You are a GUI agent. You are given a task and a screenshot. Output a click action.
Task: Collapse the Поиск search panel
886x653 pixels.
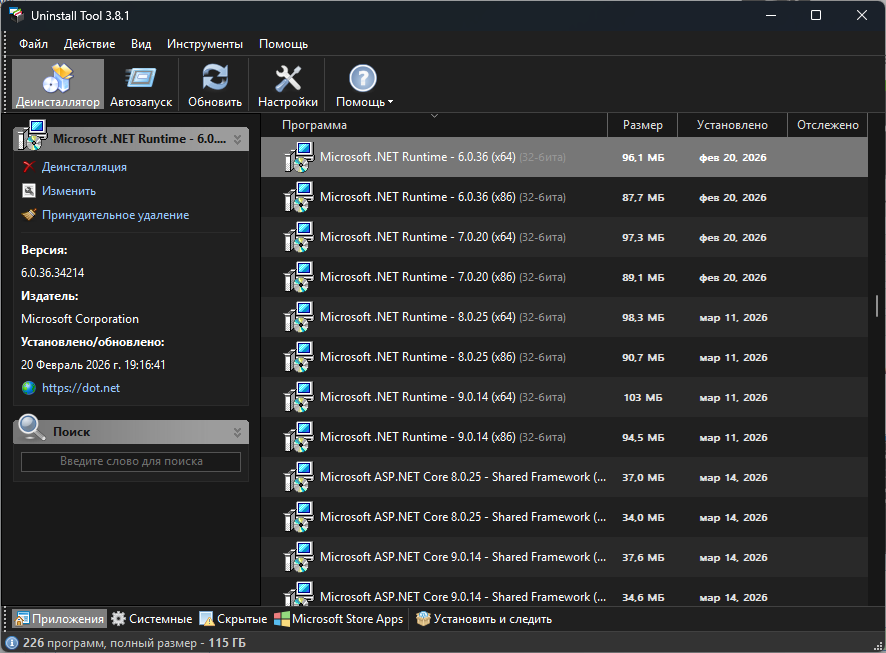pyautogui.click(x=237, y=432)
